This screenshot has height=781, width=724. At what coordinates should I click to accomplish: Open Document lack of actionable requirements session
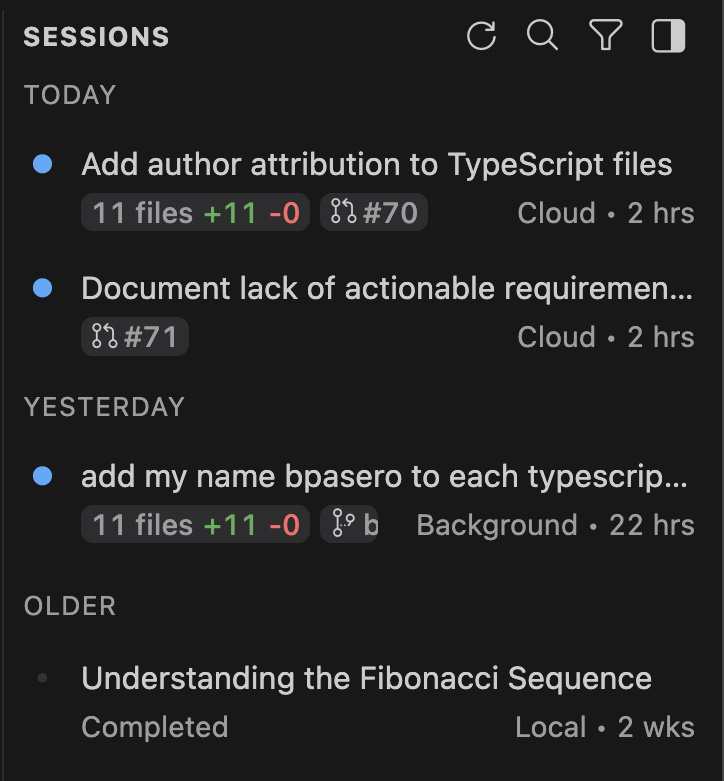(x=386, y=288)
